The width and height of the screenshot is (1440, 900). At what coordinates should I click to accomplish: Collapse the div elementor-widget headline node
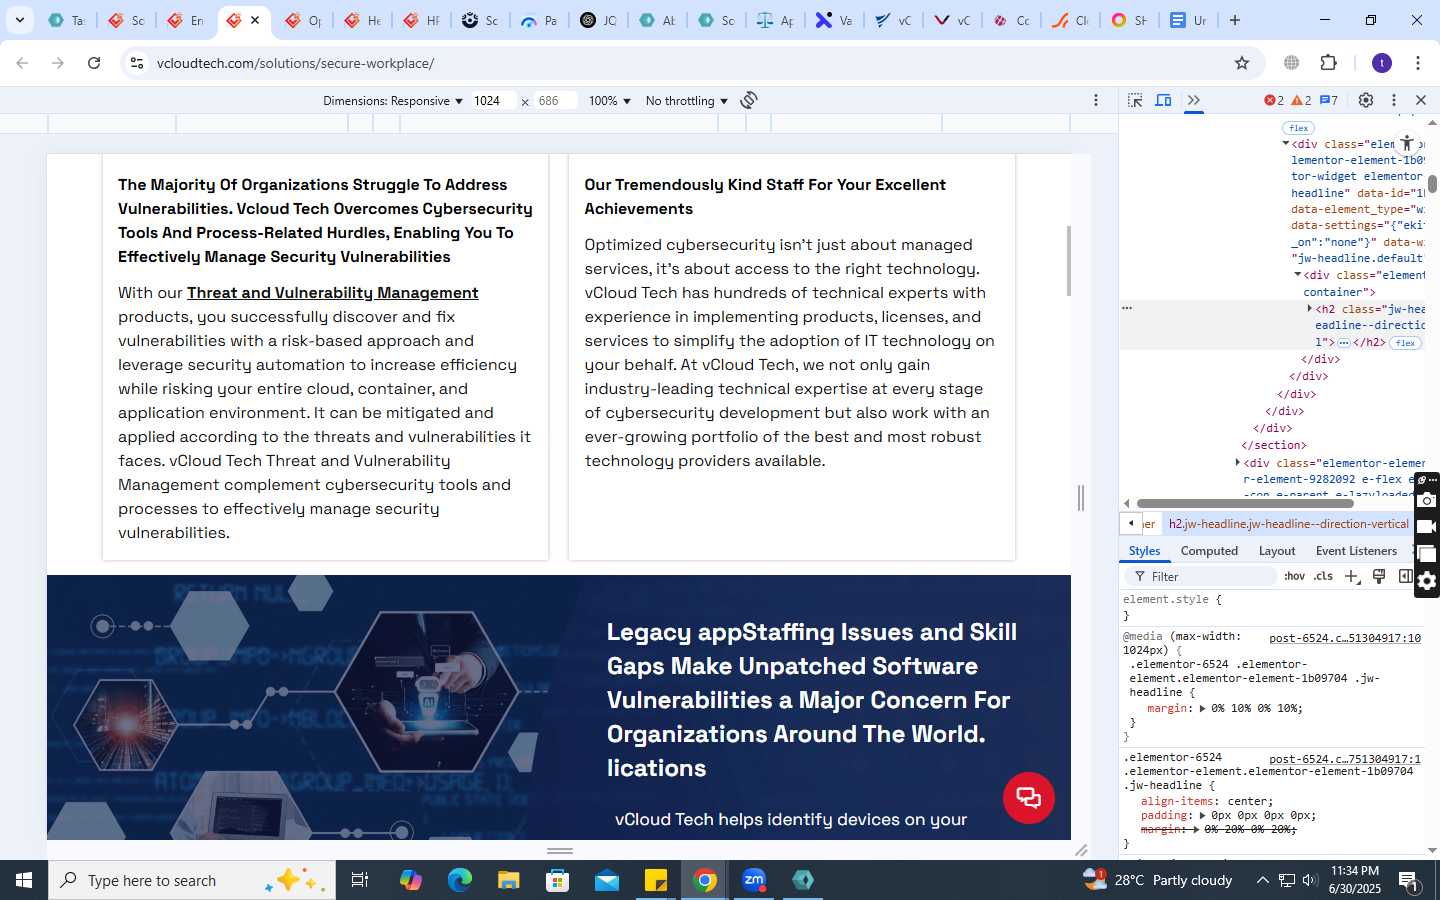pyautogui.click(x=1285, y=144)
